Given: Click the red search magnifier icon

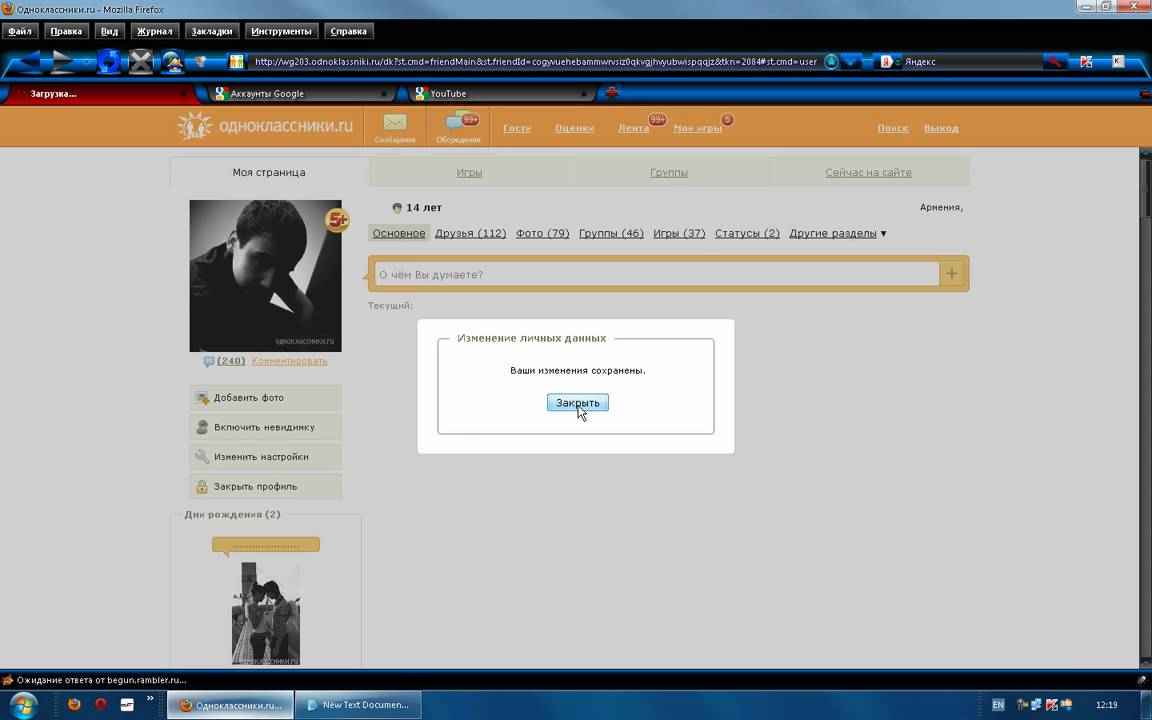Looking at the screenshot, I should point(1054,62).
